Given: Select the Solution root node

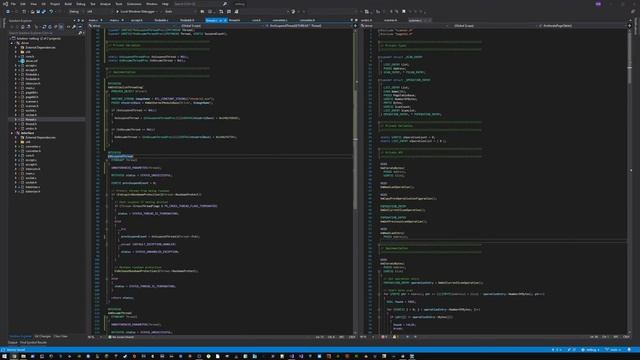Looking at the screenshot, I should coord(39,38).
